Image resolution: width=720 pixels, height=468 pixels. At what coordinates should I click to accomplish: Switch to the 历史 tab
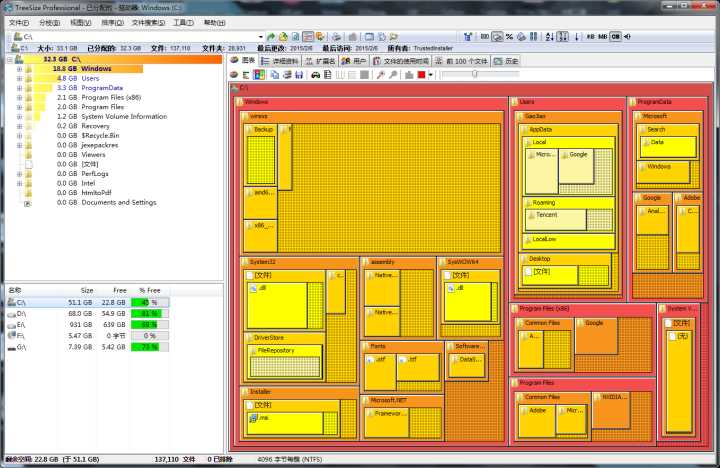click(506, 61)
